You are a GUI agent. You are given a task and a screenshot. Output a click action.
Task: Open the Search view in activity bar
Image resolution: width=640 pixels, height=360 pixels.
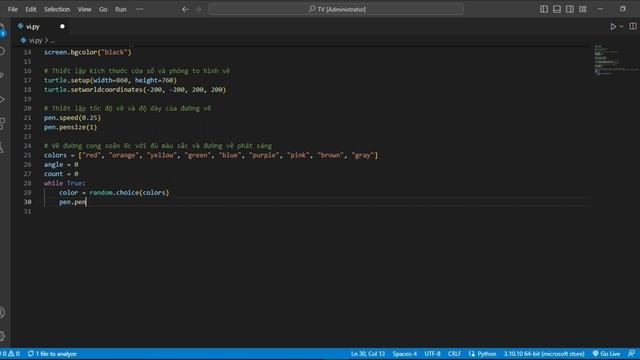(2, 51)
